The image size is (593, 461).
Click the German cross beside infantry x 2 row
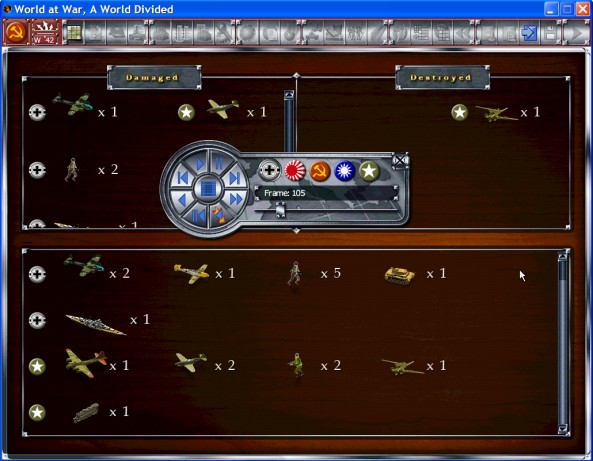pyautogui.click(x=37, y=170)
